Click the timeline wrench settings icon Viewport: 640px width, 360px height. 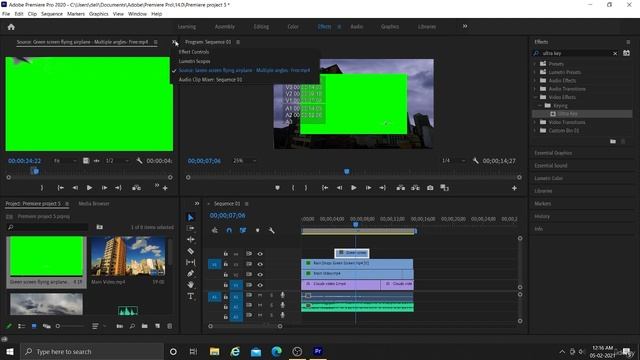point(271,231)
